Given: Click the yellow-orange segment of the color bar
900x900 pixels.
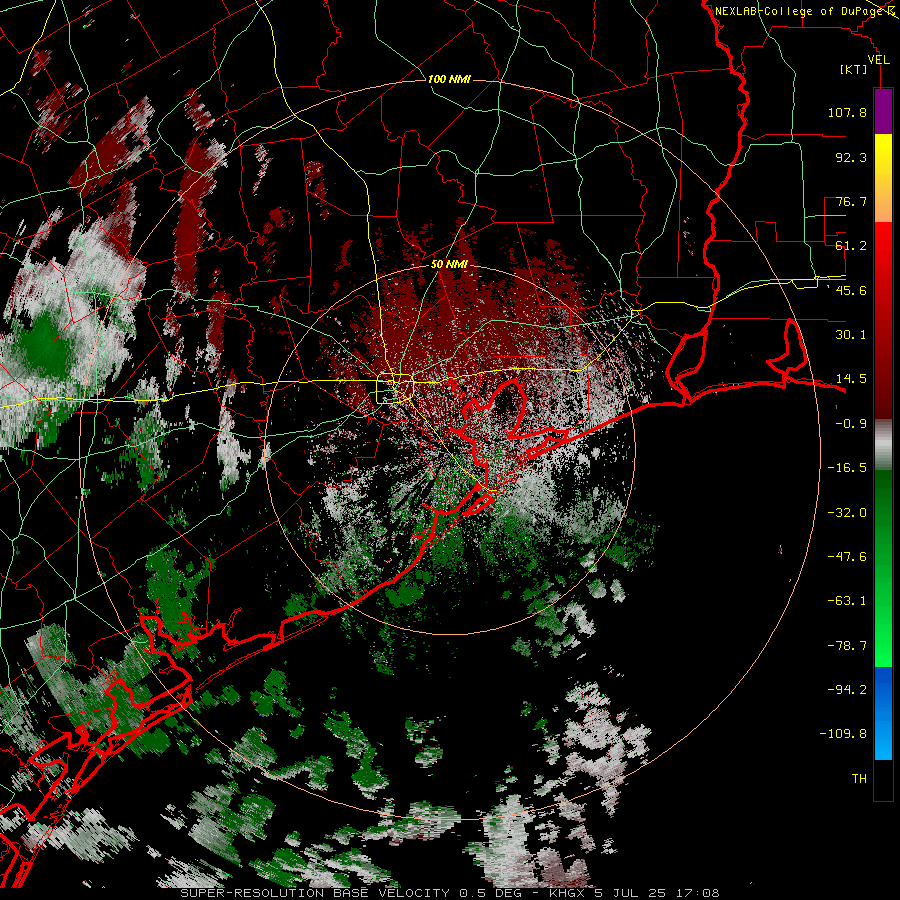Looking at the screenshot, I should [883, 178].
